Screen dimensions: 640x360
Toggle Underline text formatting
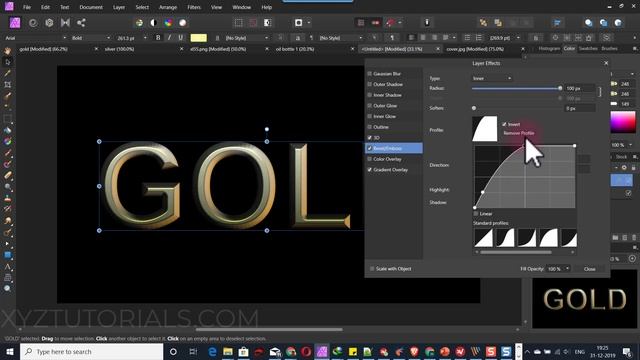pyautogui.click(x=180, y=38)
